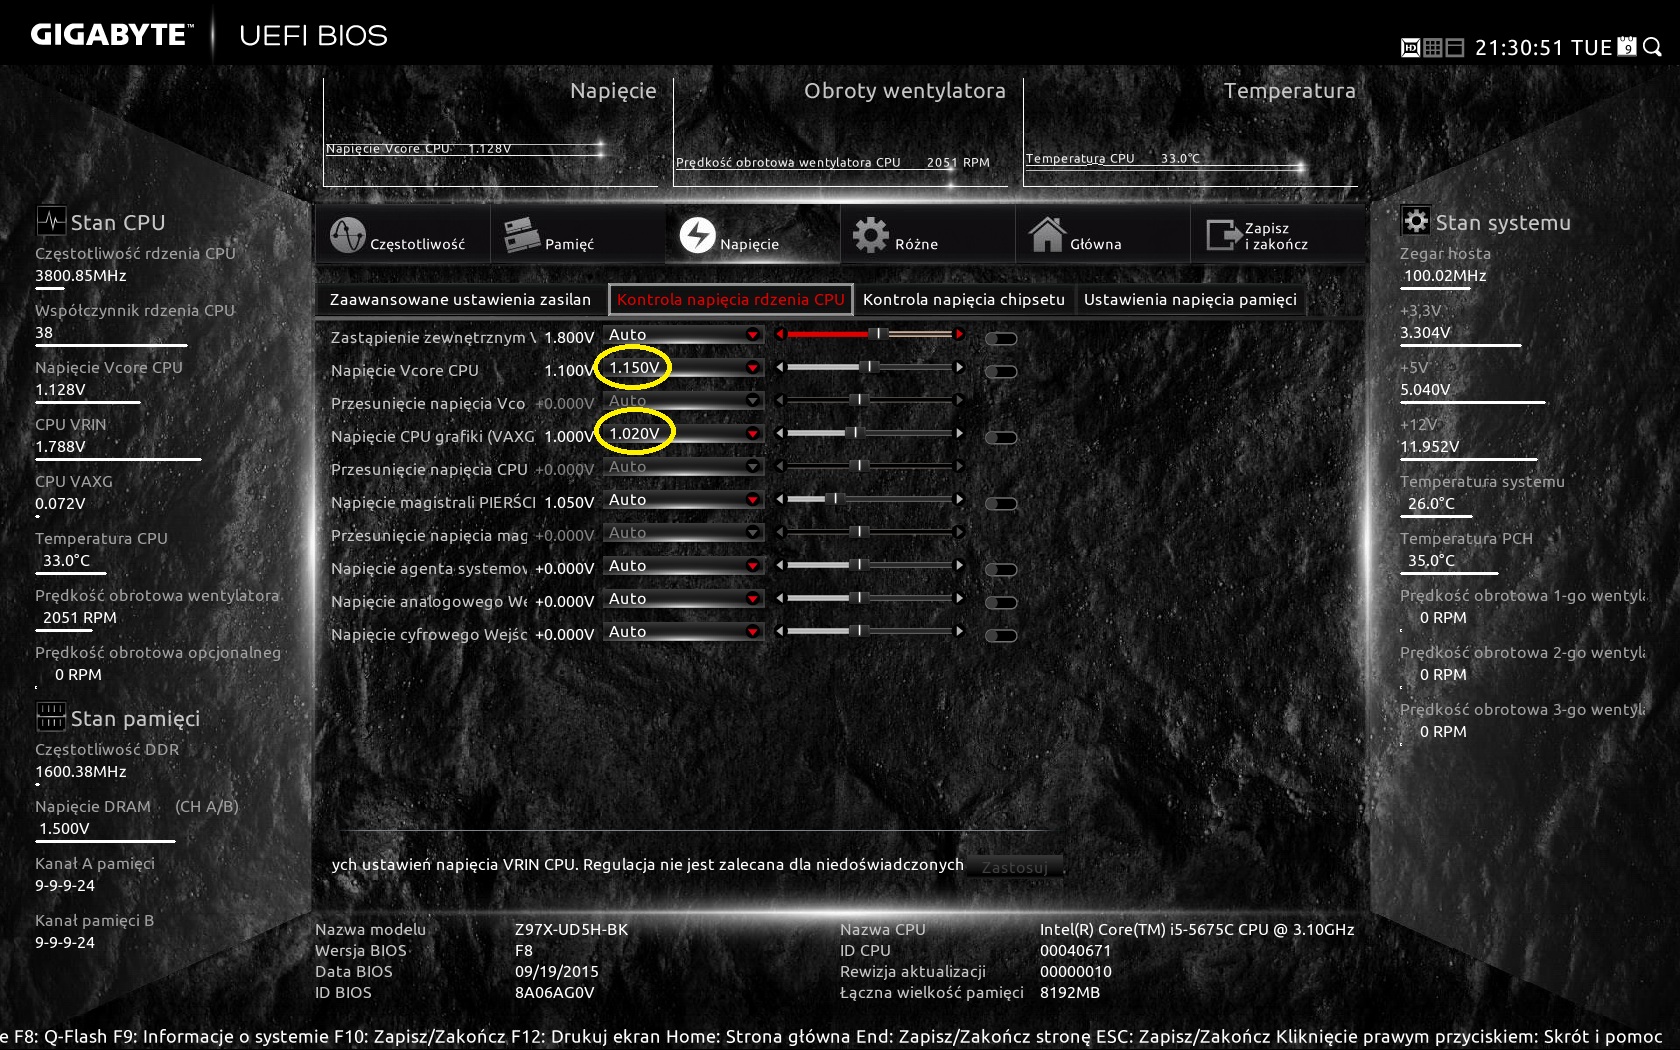This screenshot has width=1680, height=1050.
Task: Decrease Napięcie CPU grafiki (VAXG) left arrow
Action: tap(780, 433)
